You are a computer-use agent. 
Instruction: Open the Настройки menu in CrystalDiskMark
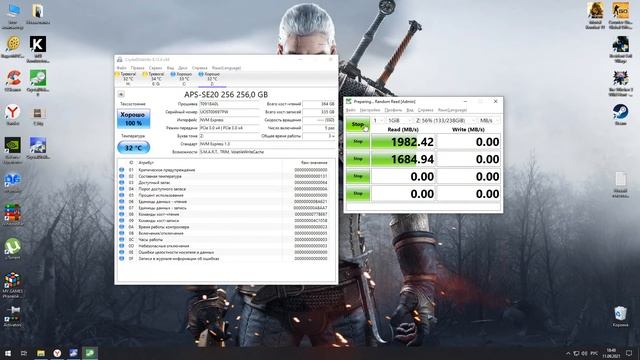click(370, 110)
